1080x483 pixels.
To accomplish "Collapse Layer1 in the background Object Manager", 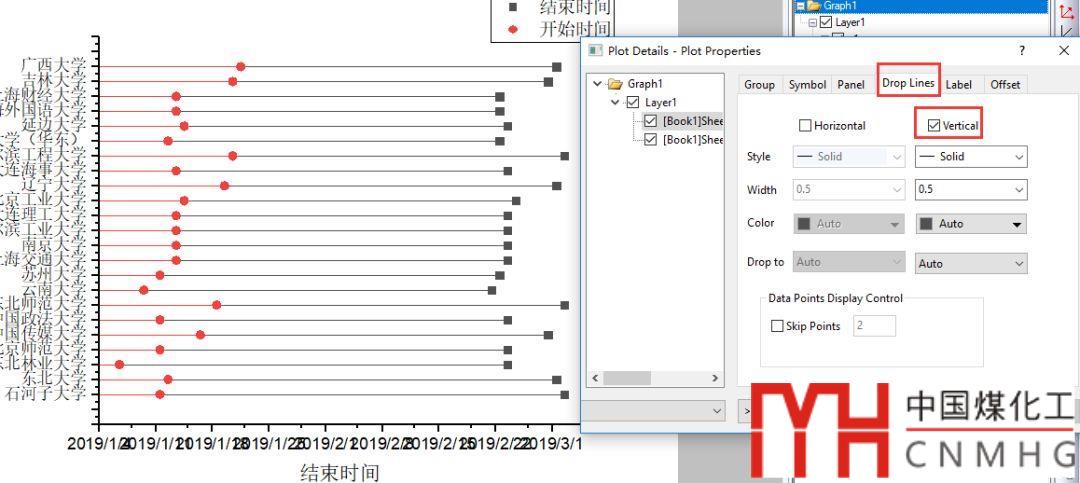I will pyautogui.click(x=813, y=22).
